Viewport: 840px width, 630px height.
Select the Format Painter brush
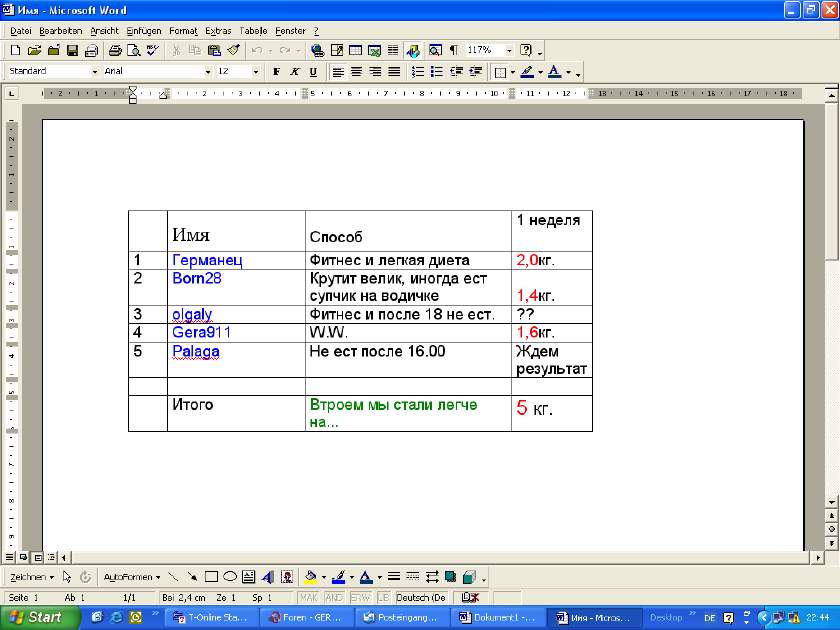[x=232, y=50]
